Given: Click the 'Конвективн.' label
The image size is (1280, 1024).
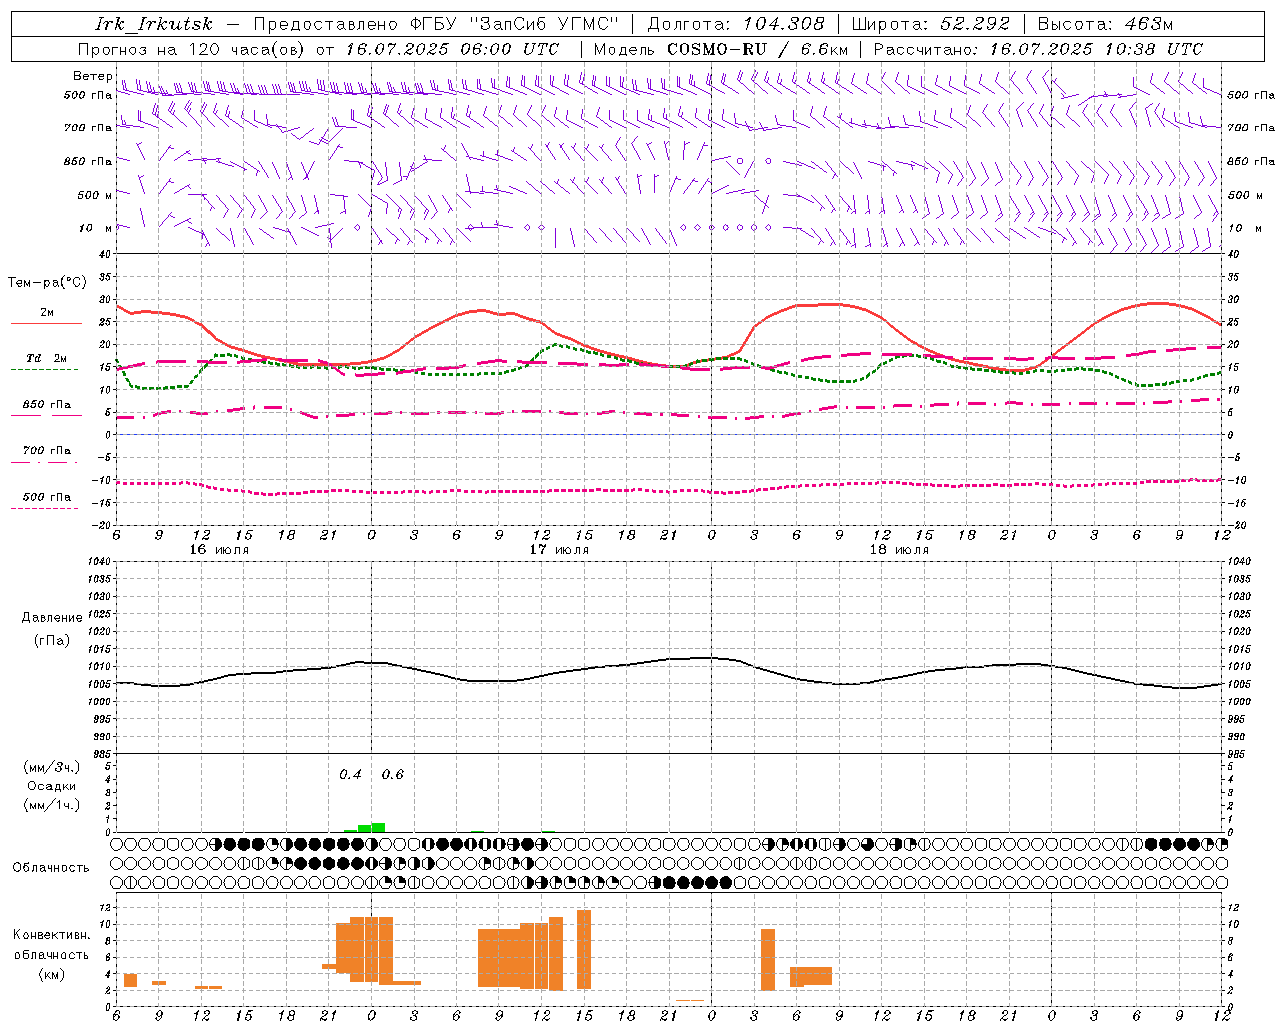Looking at the screenshot, I should [52, 935].
